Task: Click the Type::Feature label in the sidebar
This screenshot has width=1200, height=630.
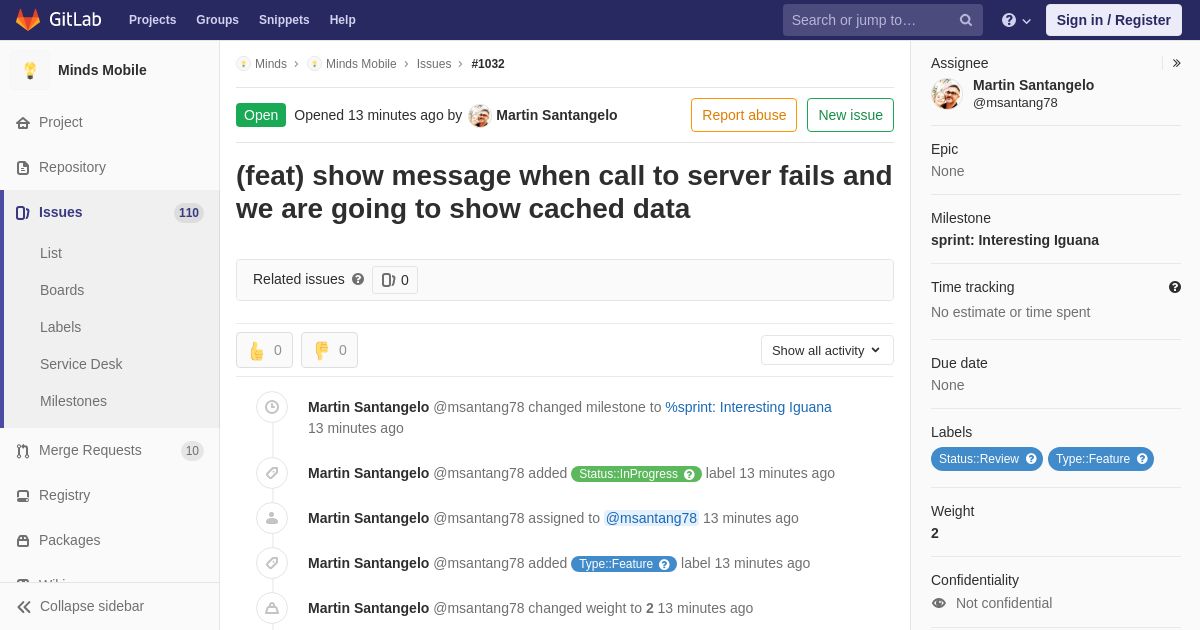Action: click(x=1101, y=459)
